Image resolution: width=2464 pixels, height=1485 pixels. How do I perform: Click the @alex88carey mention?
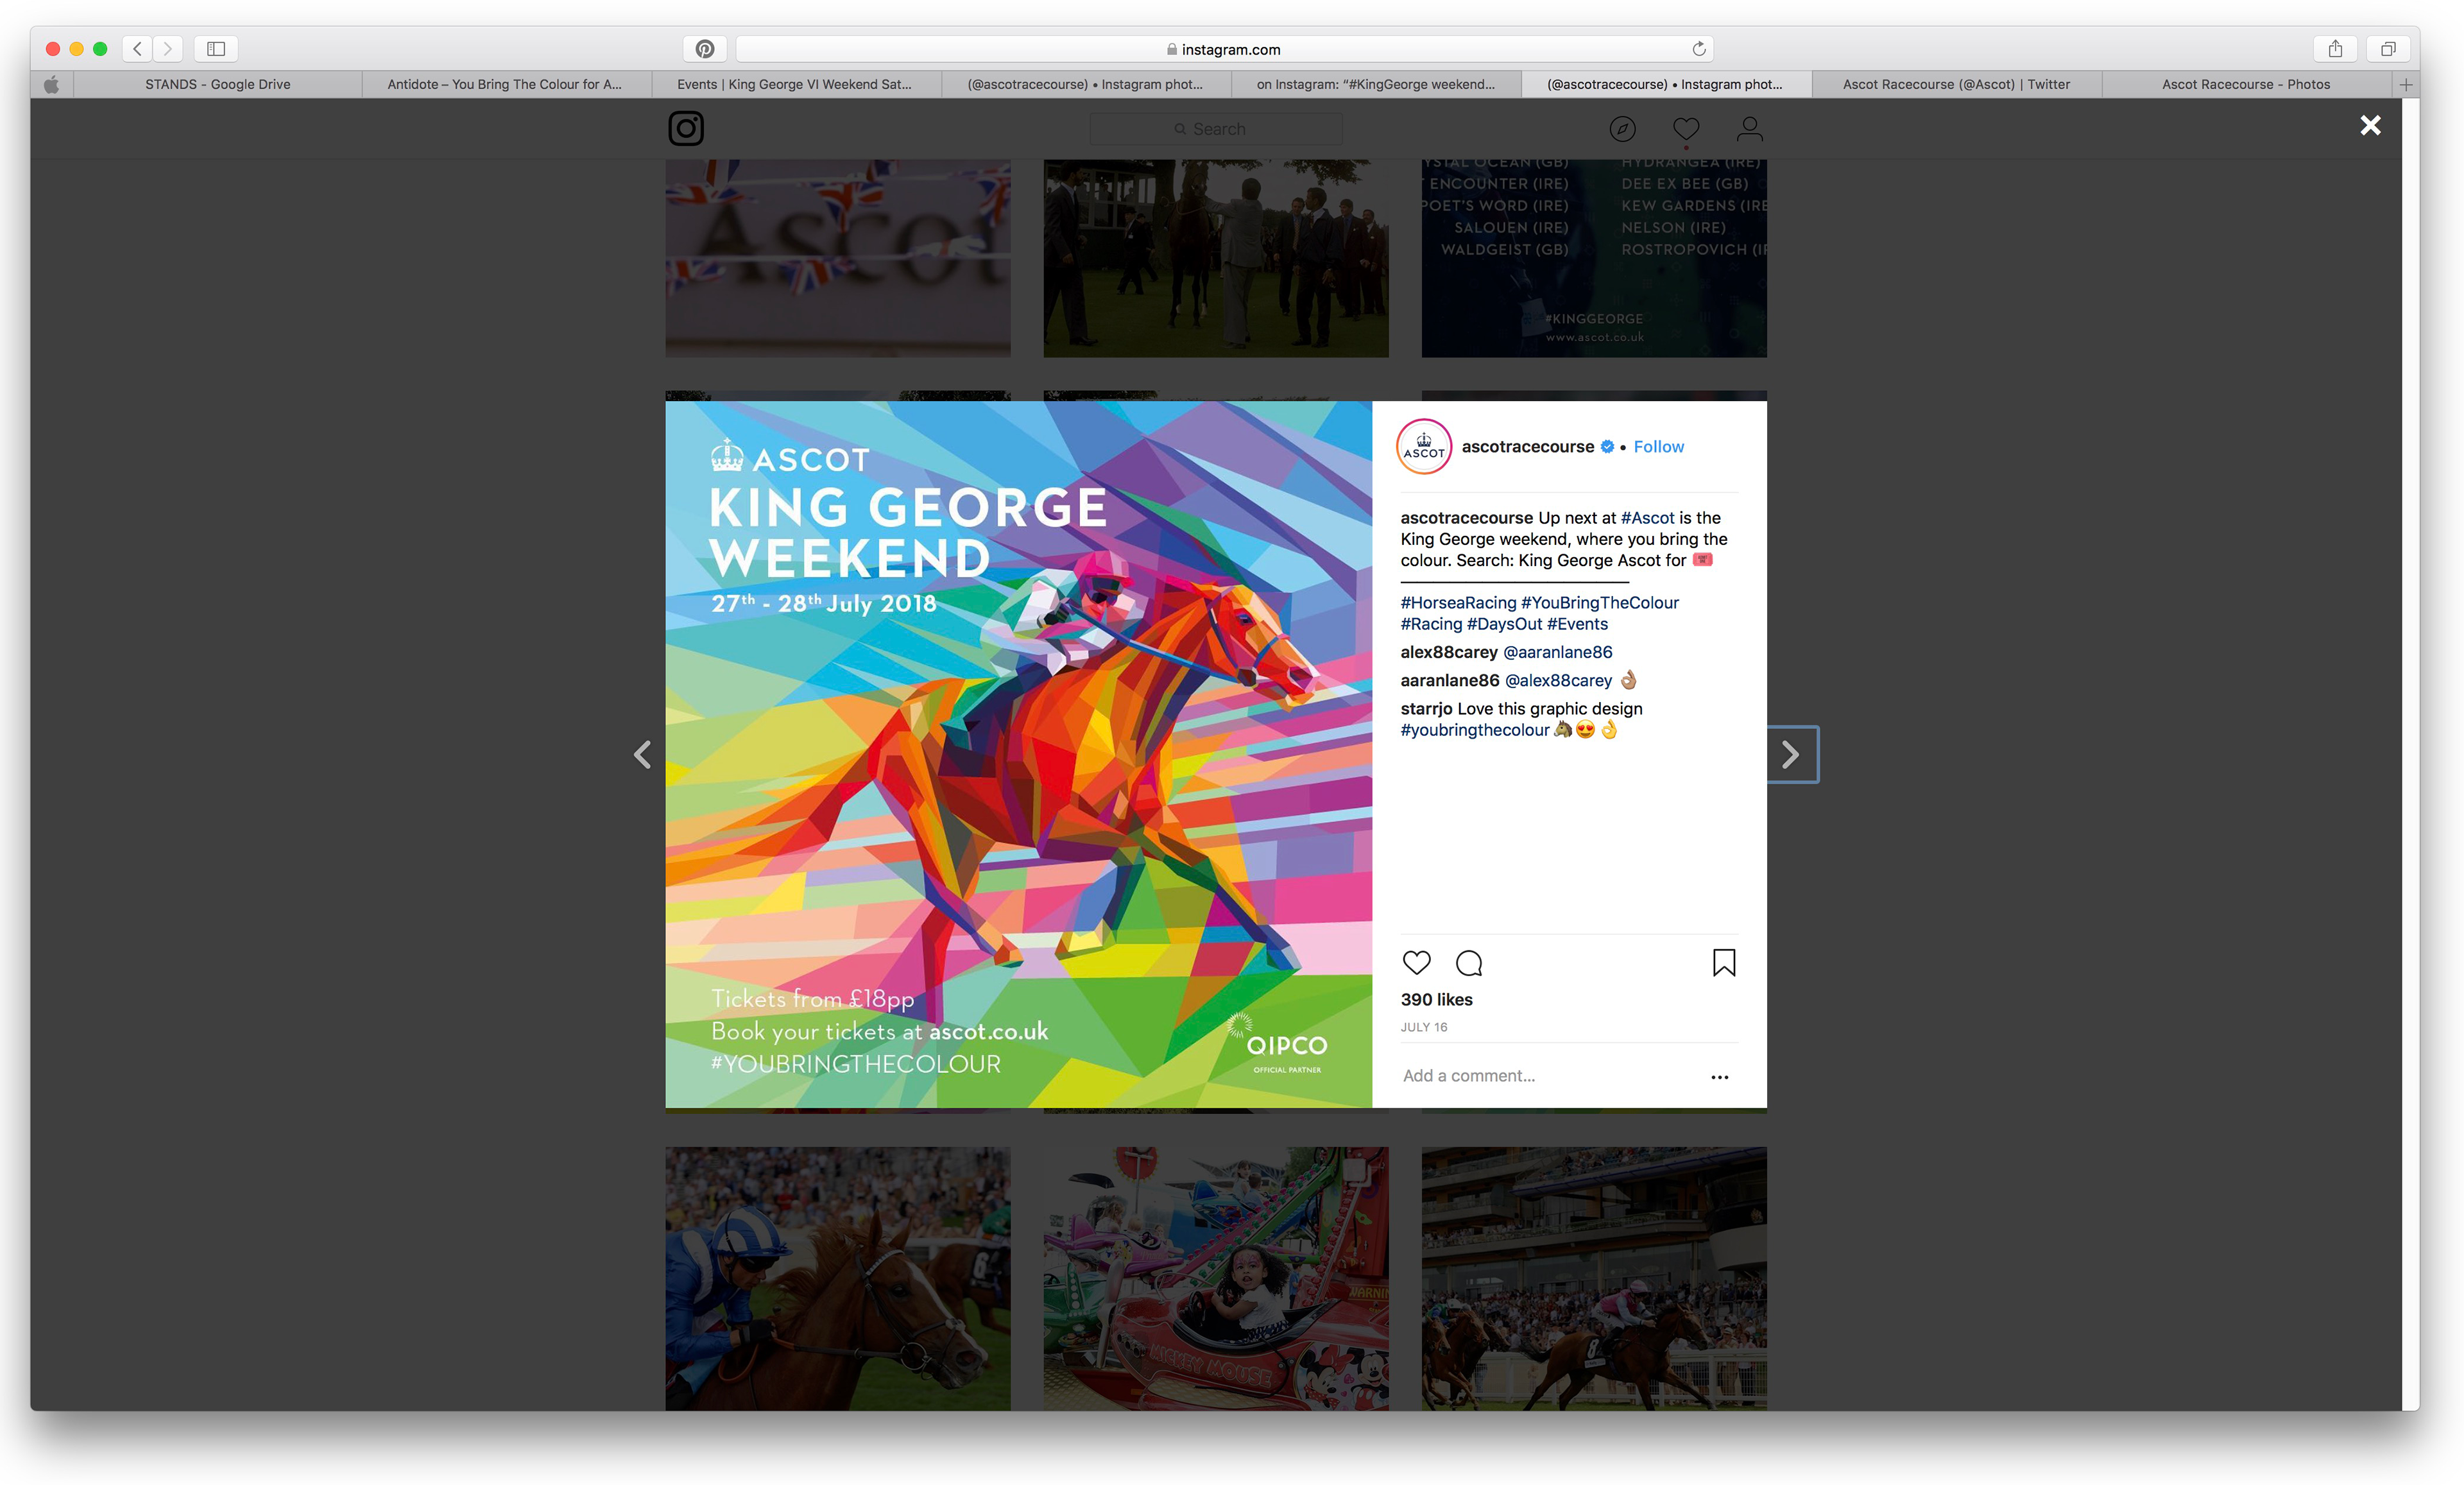[1558, 681]
